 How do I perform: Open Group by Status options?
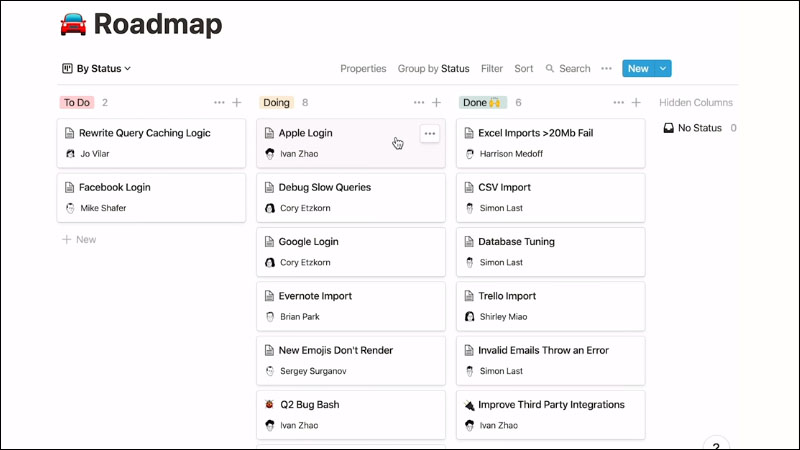(433, 69)
